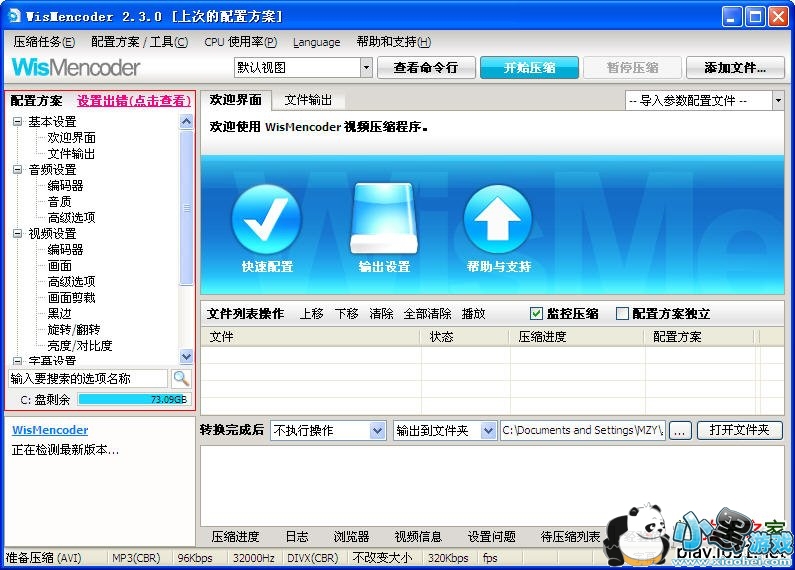Open the 压缩任务(E) menu
795x570 pixels.
point(44,42)
